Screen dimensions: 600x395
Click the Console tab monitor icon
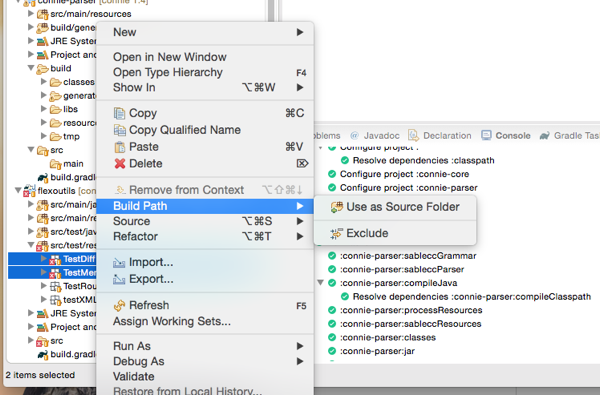point(486,135)
